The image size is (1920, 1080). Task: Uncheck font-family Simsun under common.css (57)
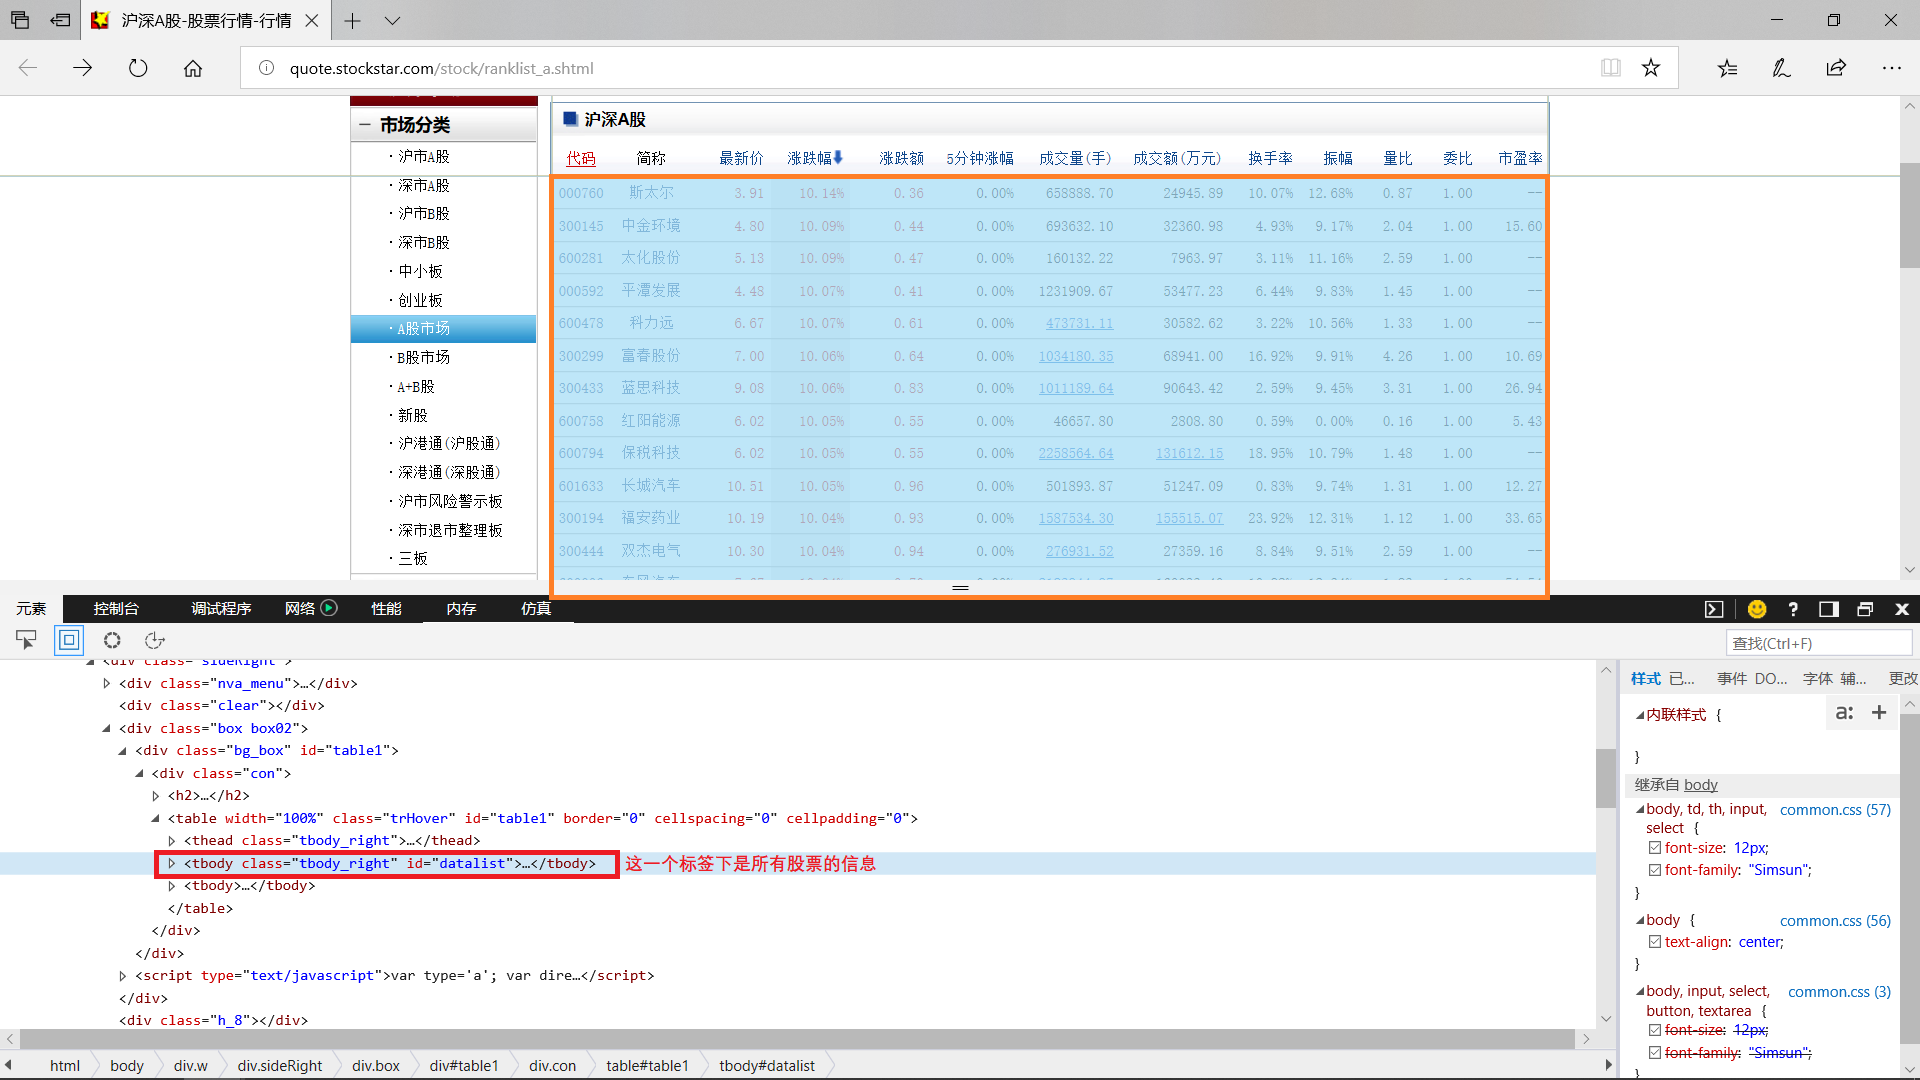tap(1655, 870)
